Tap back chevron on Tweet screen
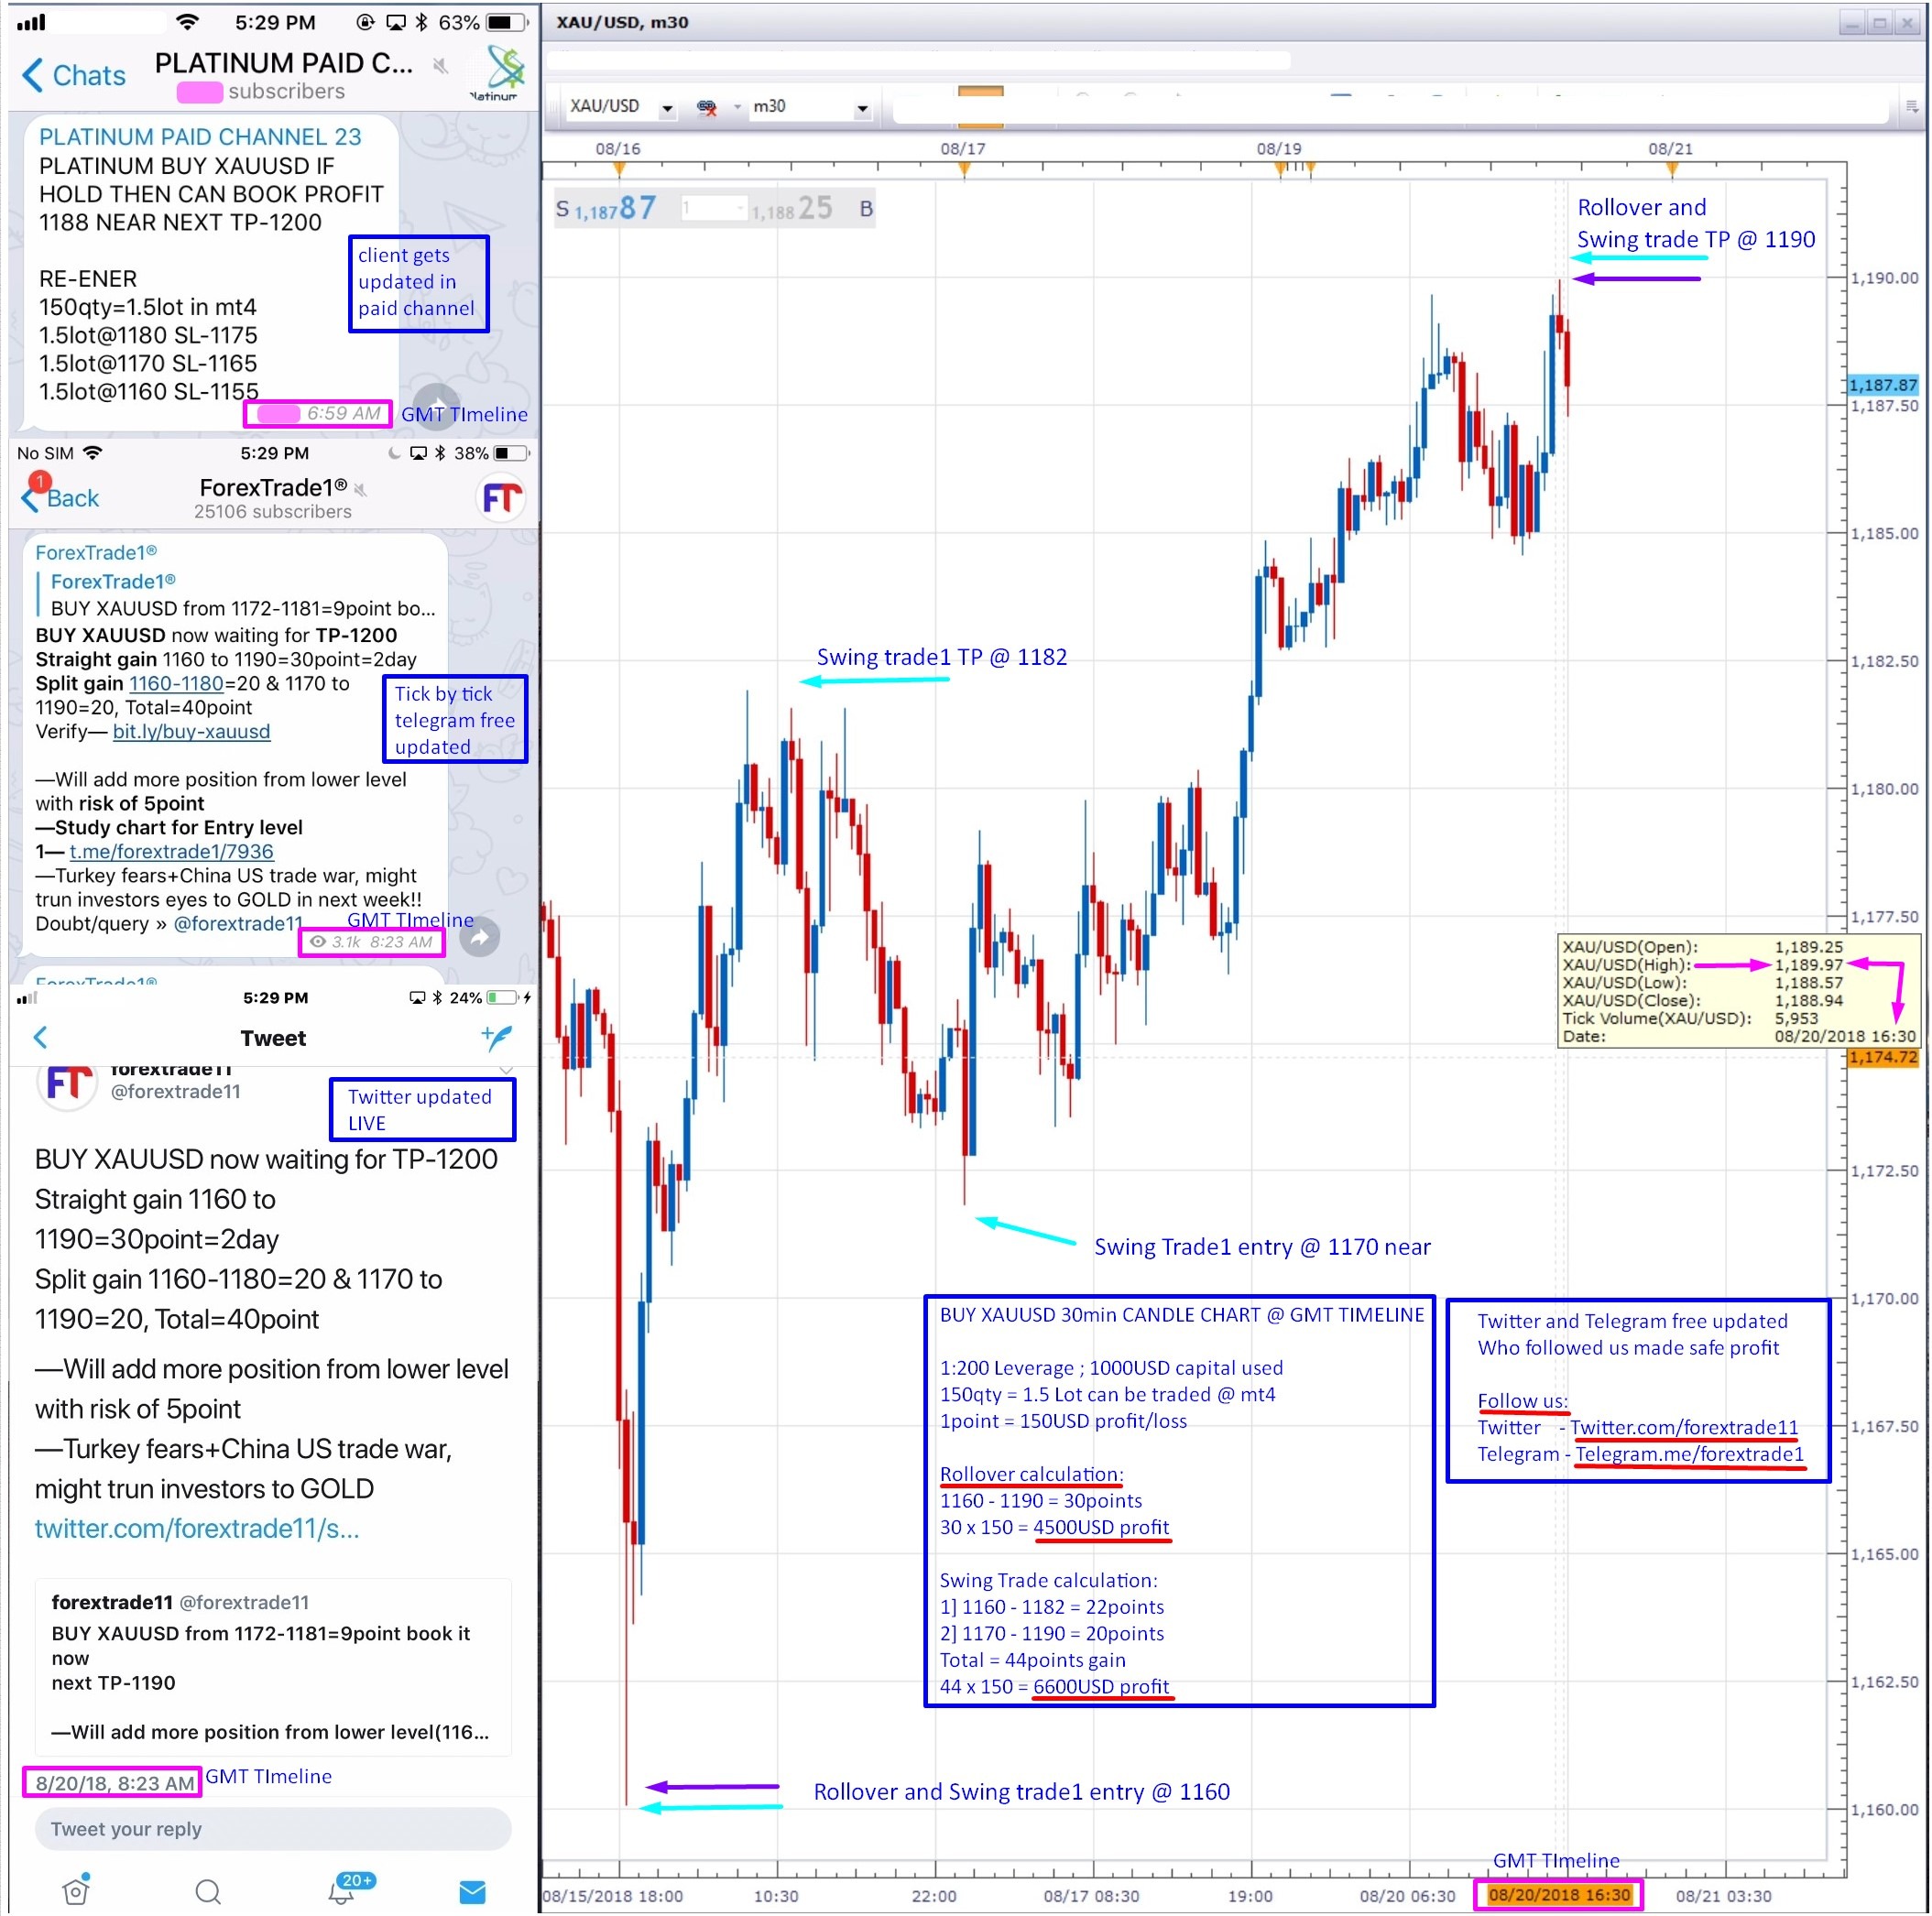The width and height of the screenshot is (1932, 1916). coord(40,1037)
